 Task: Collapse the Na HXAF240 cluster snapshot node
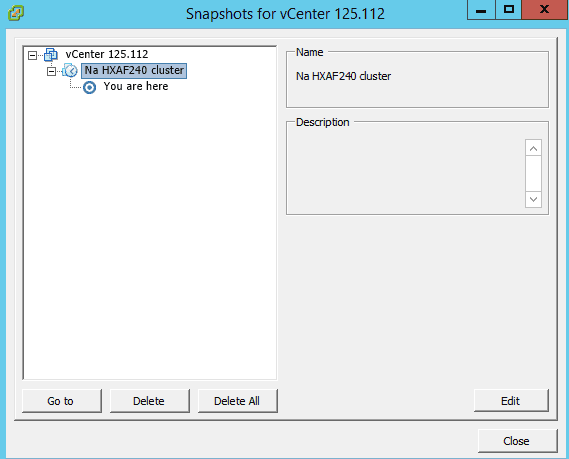(51, 71)
